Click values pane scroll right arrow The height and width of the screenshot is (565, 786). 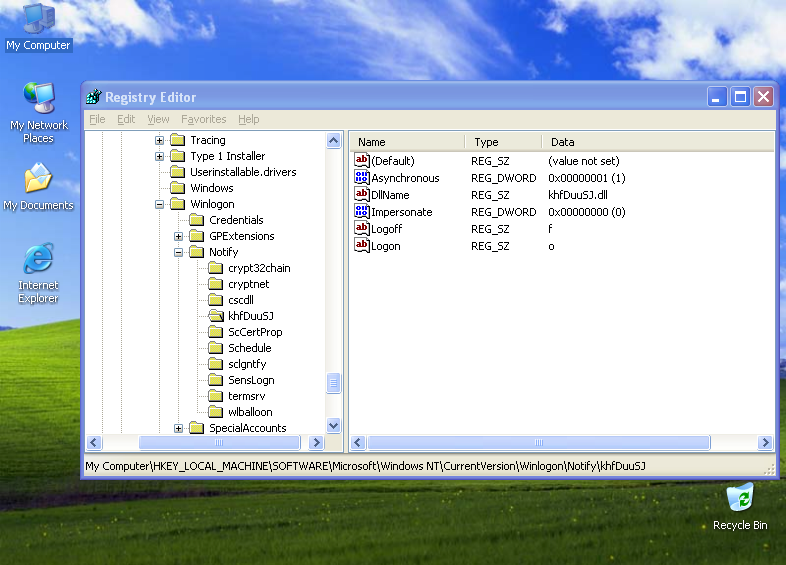point(765,443)
